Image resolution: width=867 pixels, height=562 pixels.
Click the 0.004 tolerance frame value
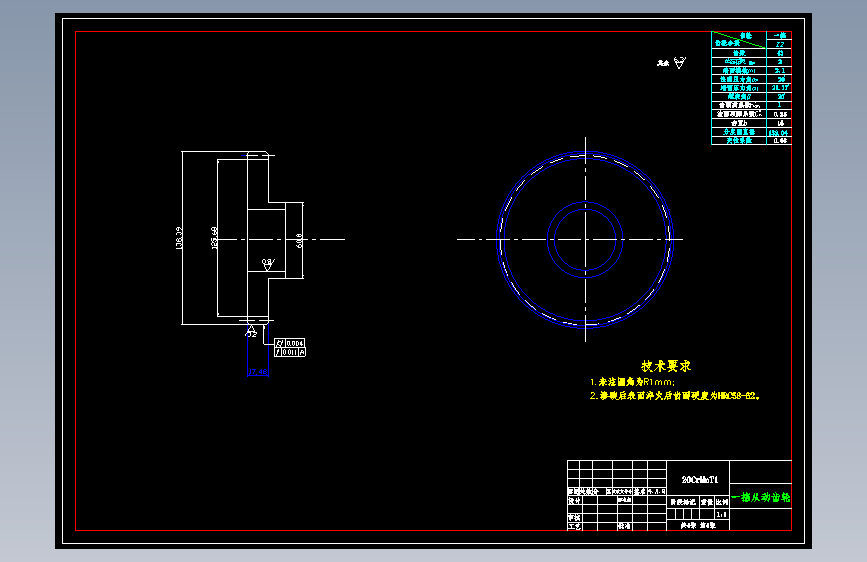(x=295, y=344)
